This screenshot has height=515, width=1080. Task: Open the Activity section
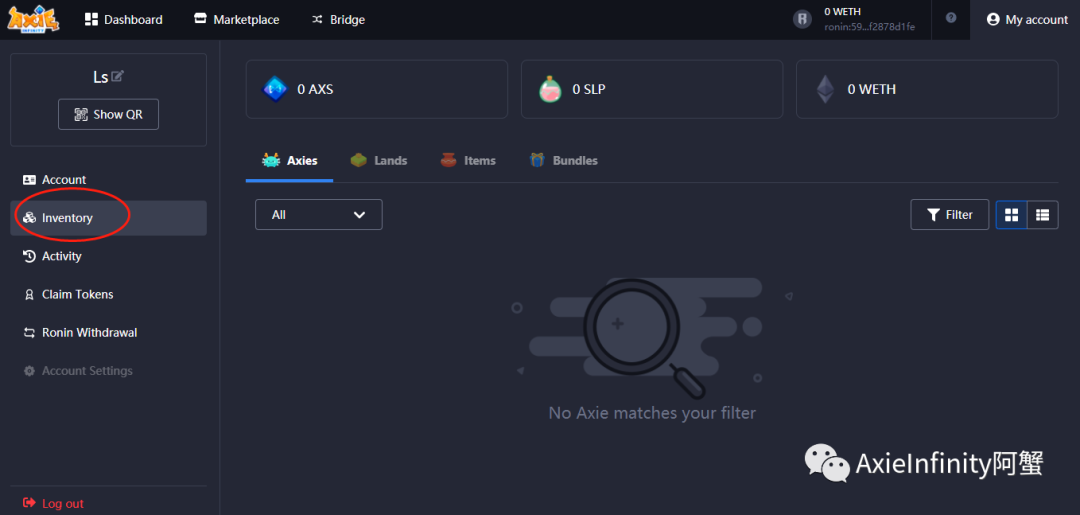tap(108, 256)
